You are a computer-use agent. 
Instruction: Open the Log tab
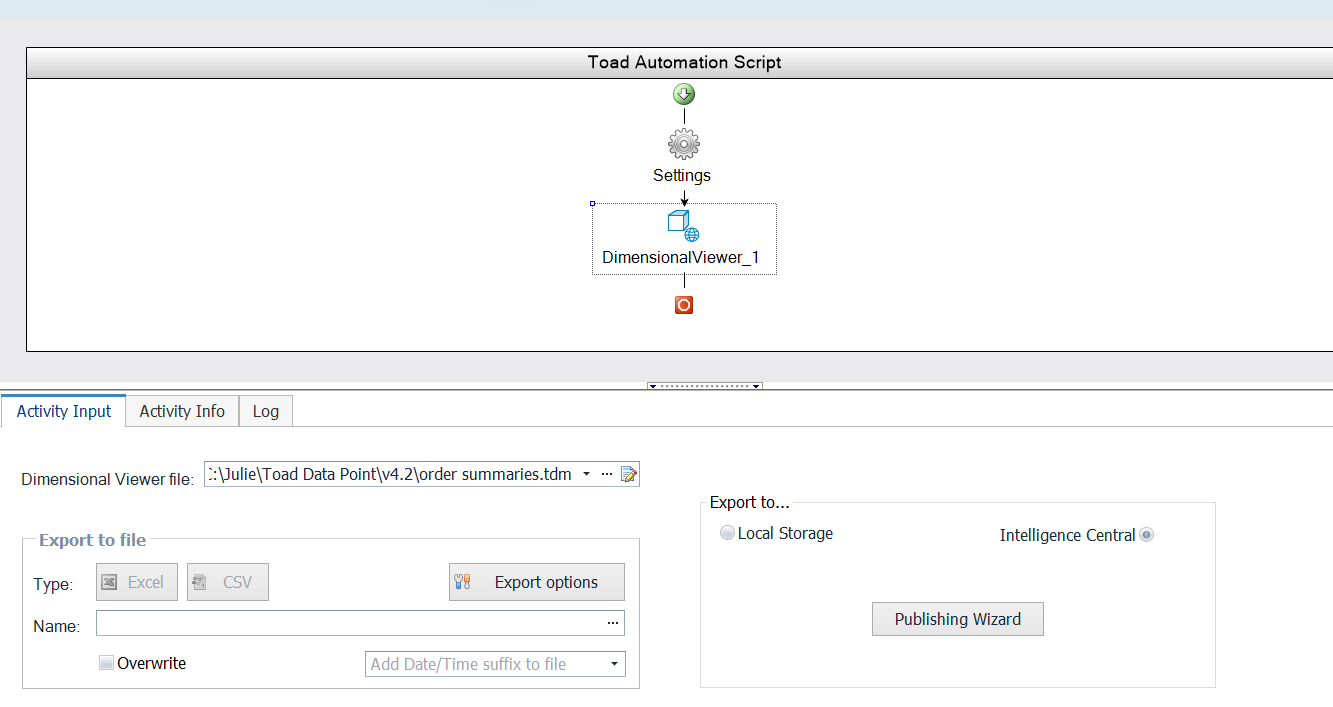tap(266, 411)
